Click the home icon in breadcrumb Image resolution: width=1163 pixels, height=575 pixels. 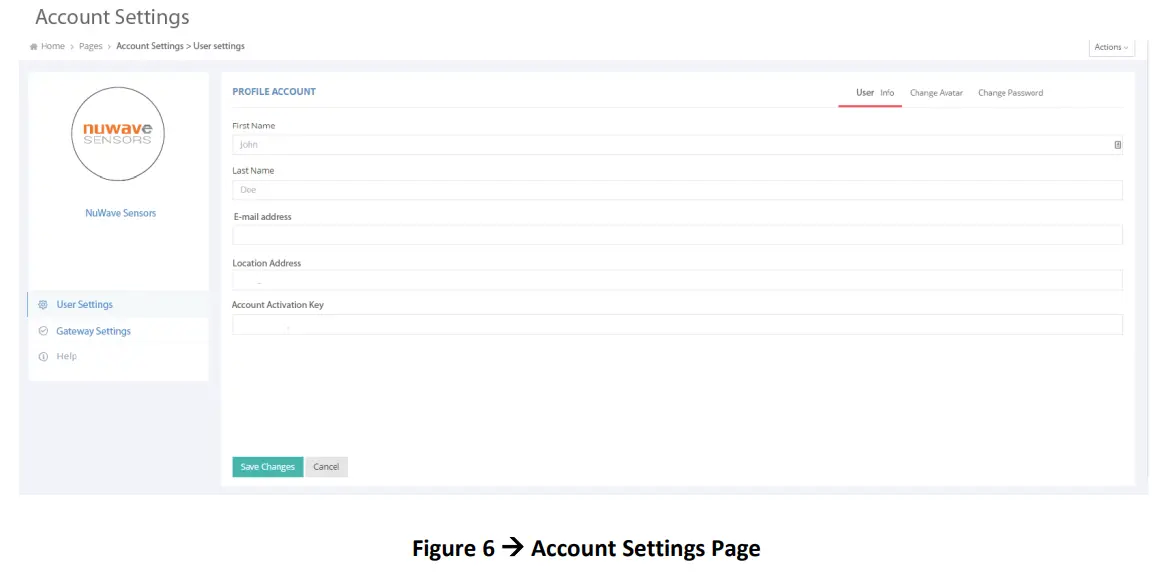click(x=33, y=46)
